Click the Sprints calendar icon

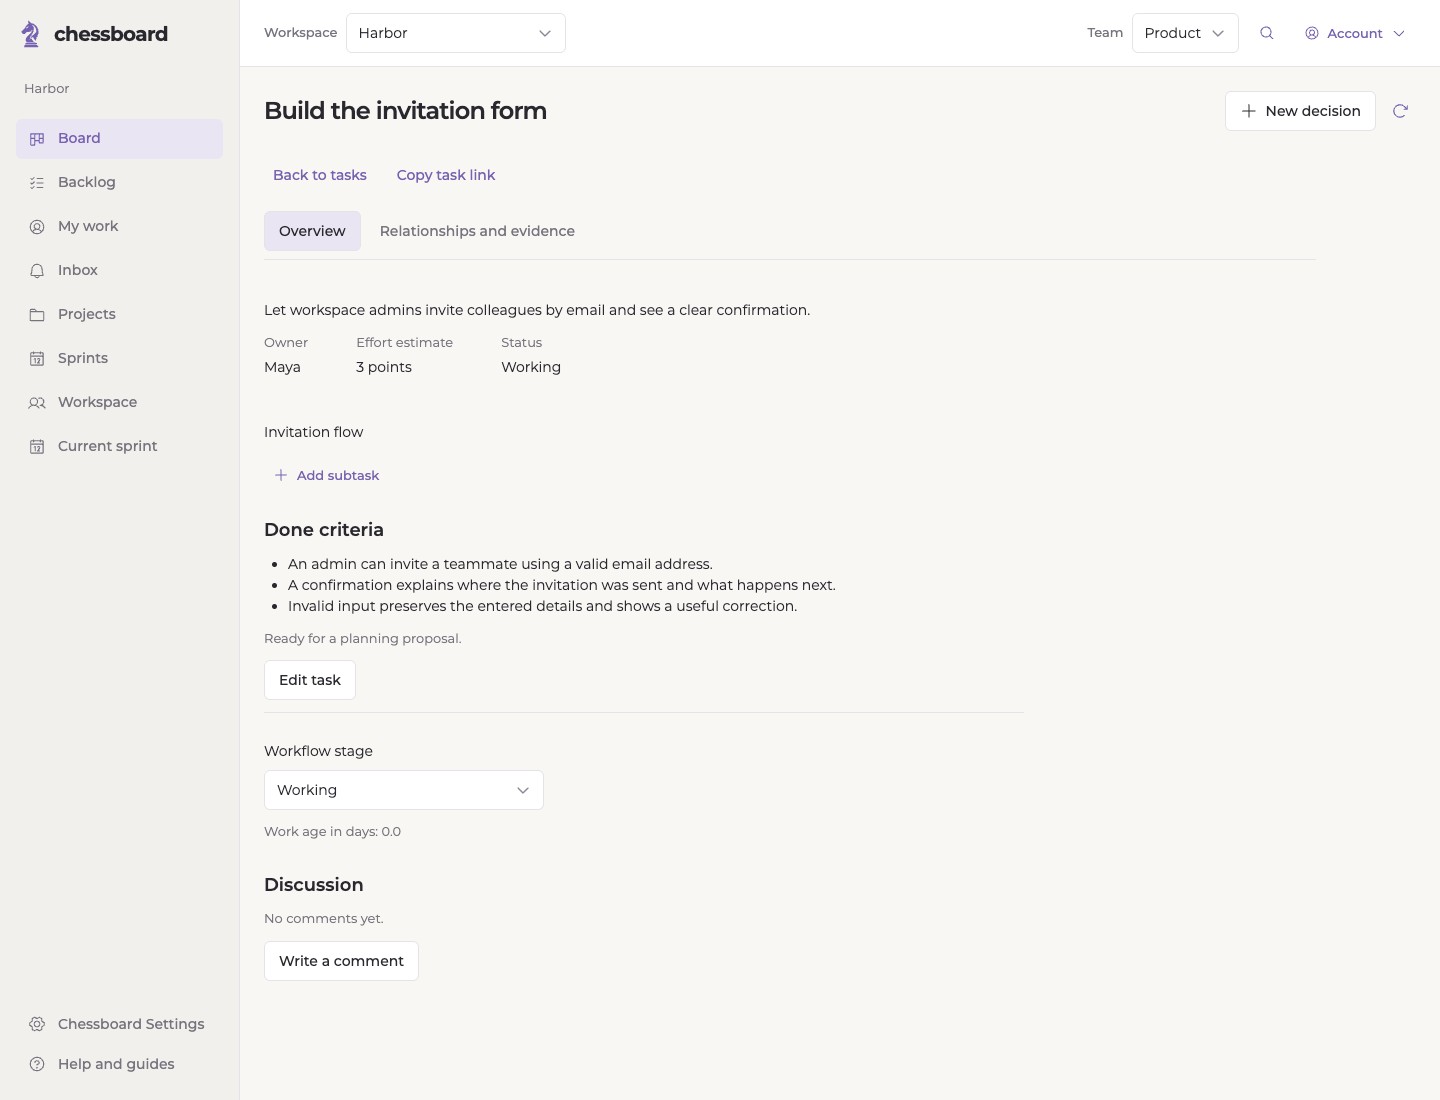[37, 359]
